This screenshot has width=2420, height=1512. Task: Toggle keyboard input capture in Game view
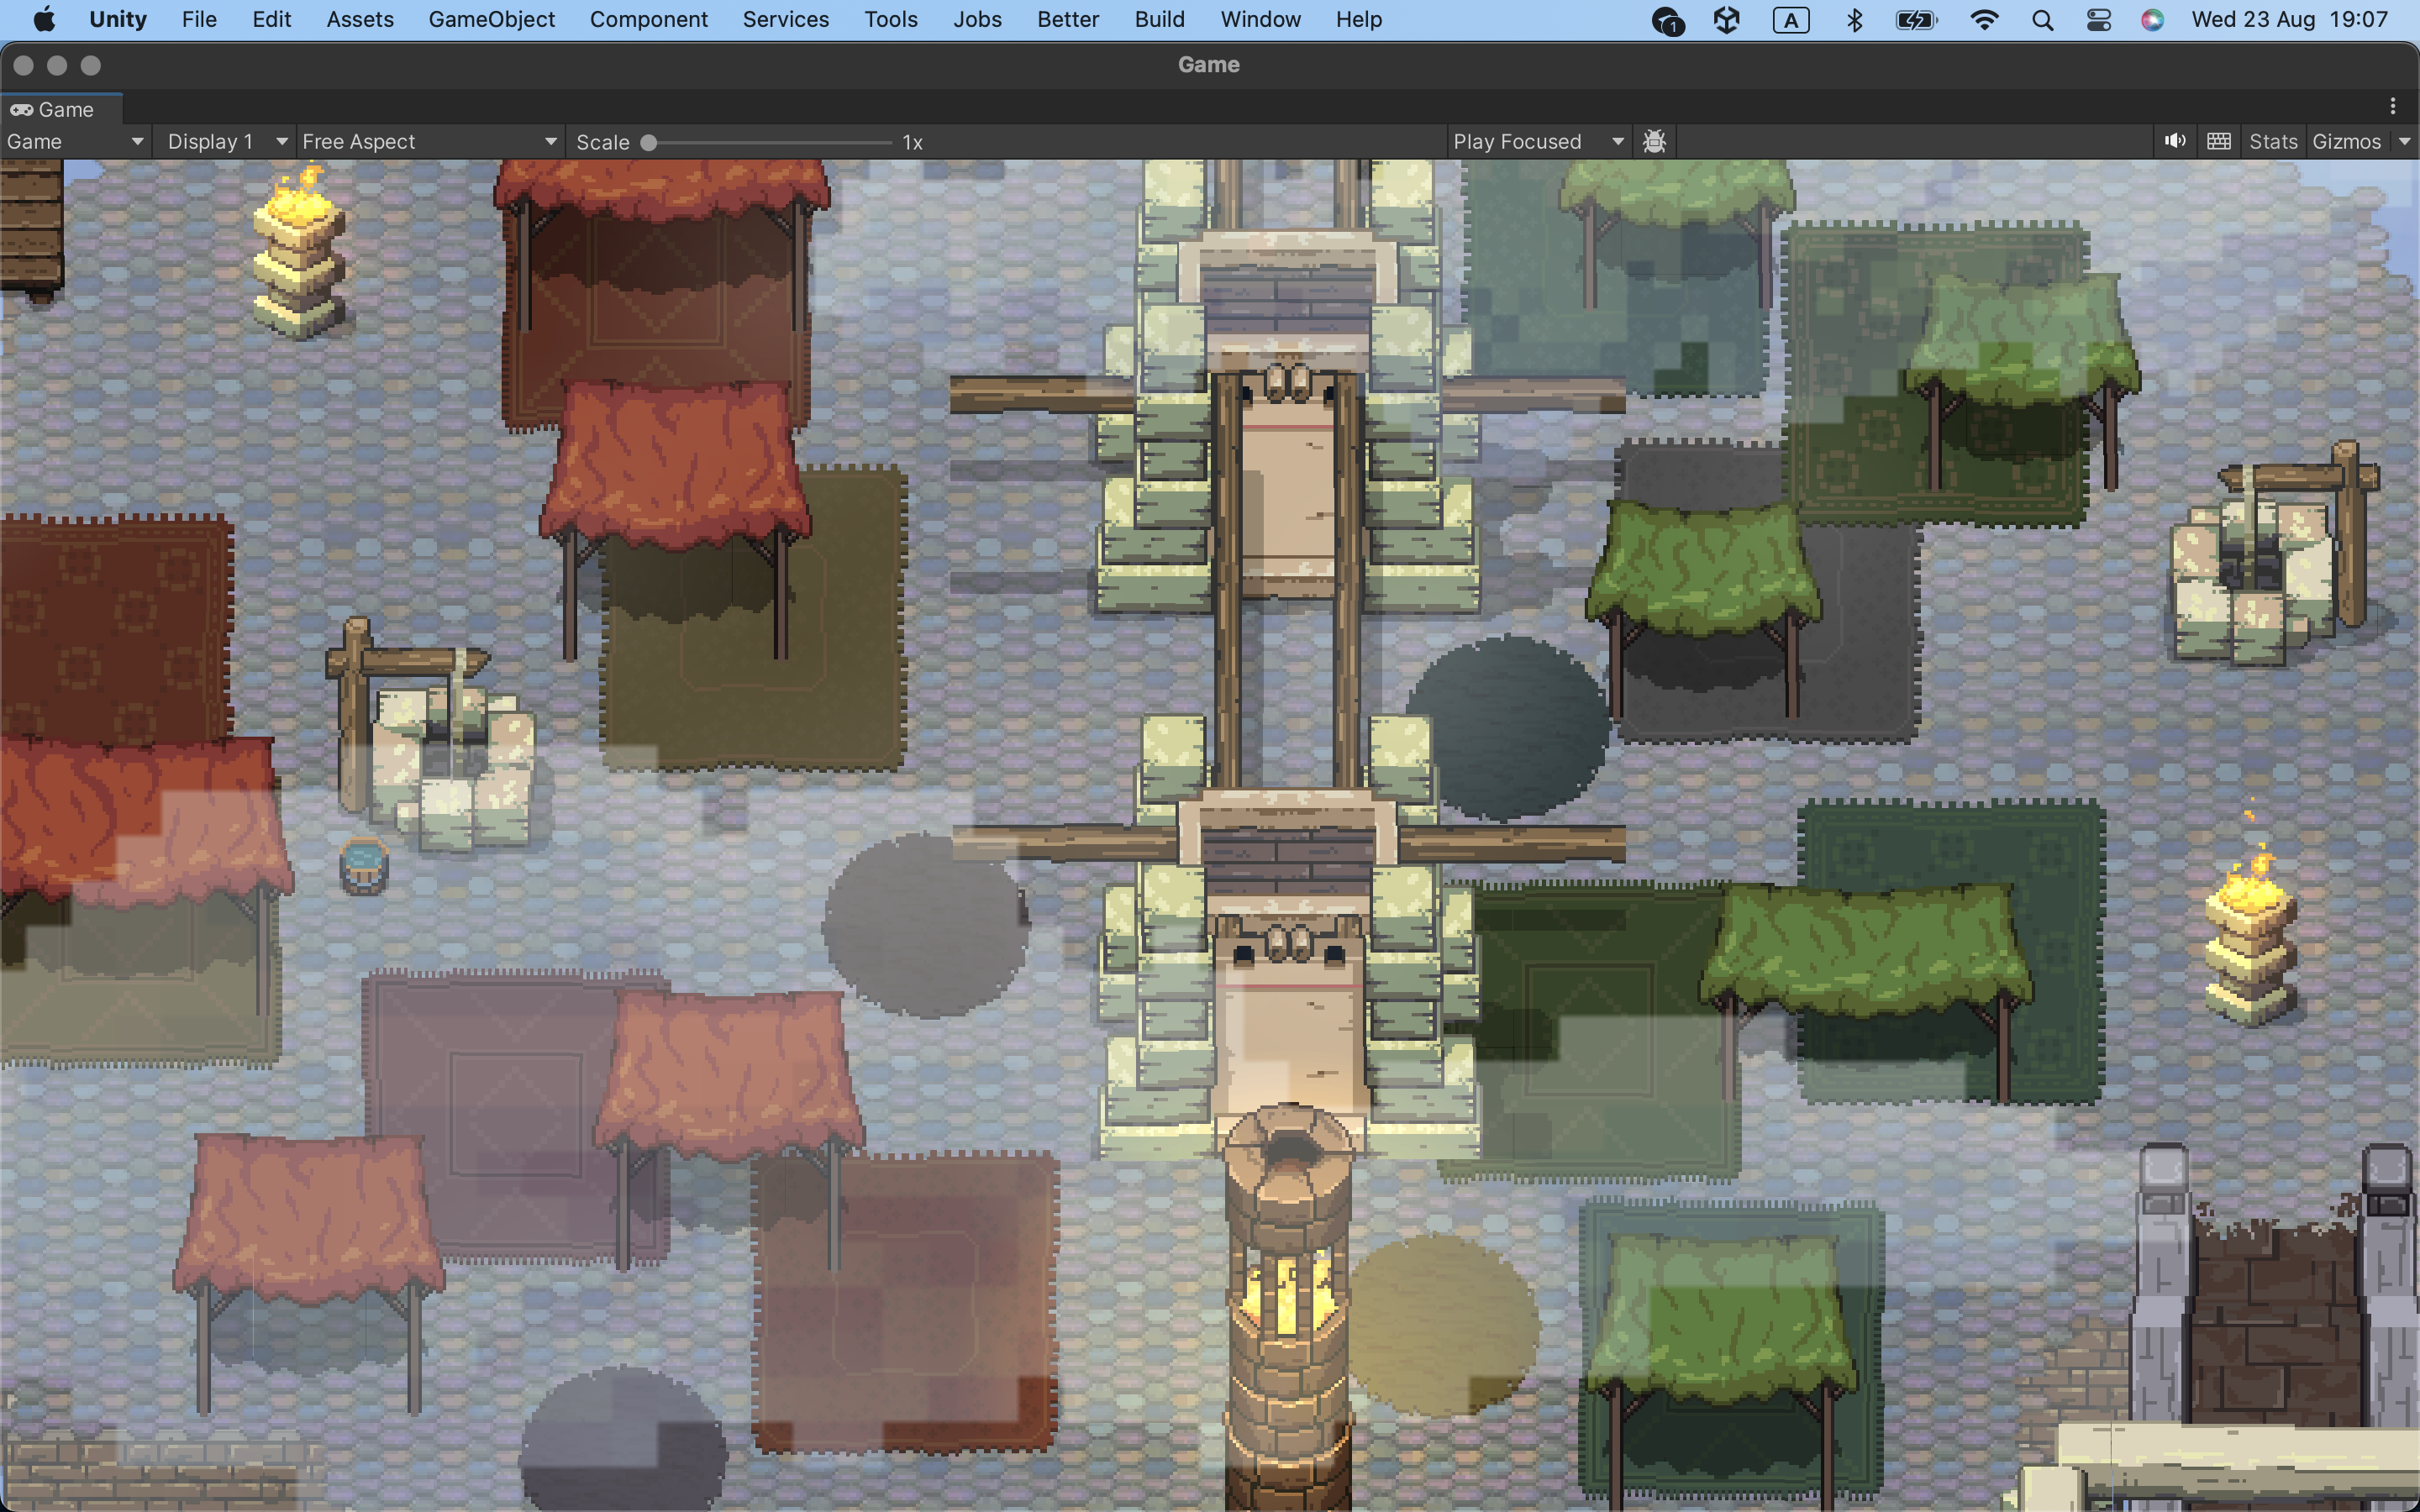coord(2219,141)
